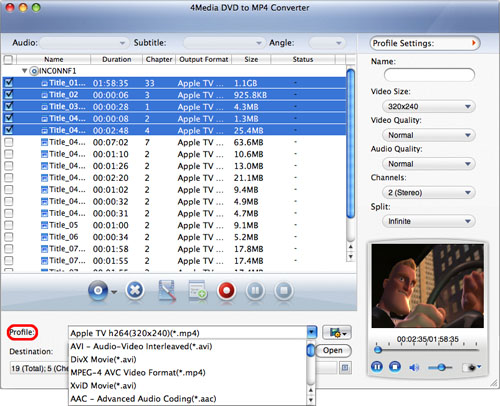Click the film icon of Title_06
This screenshot has width=500, height=406.
point(44,237)
